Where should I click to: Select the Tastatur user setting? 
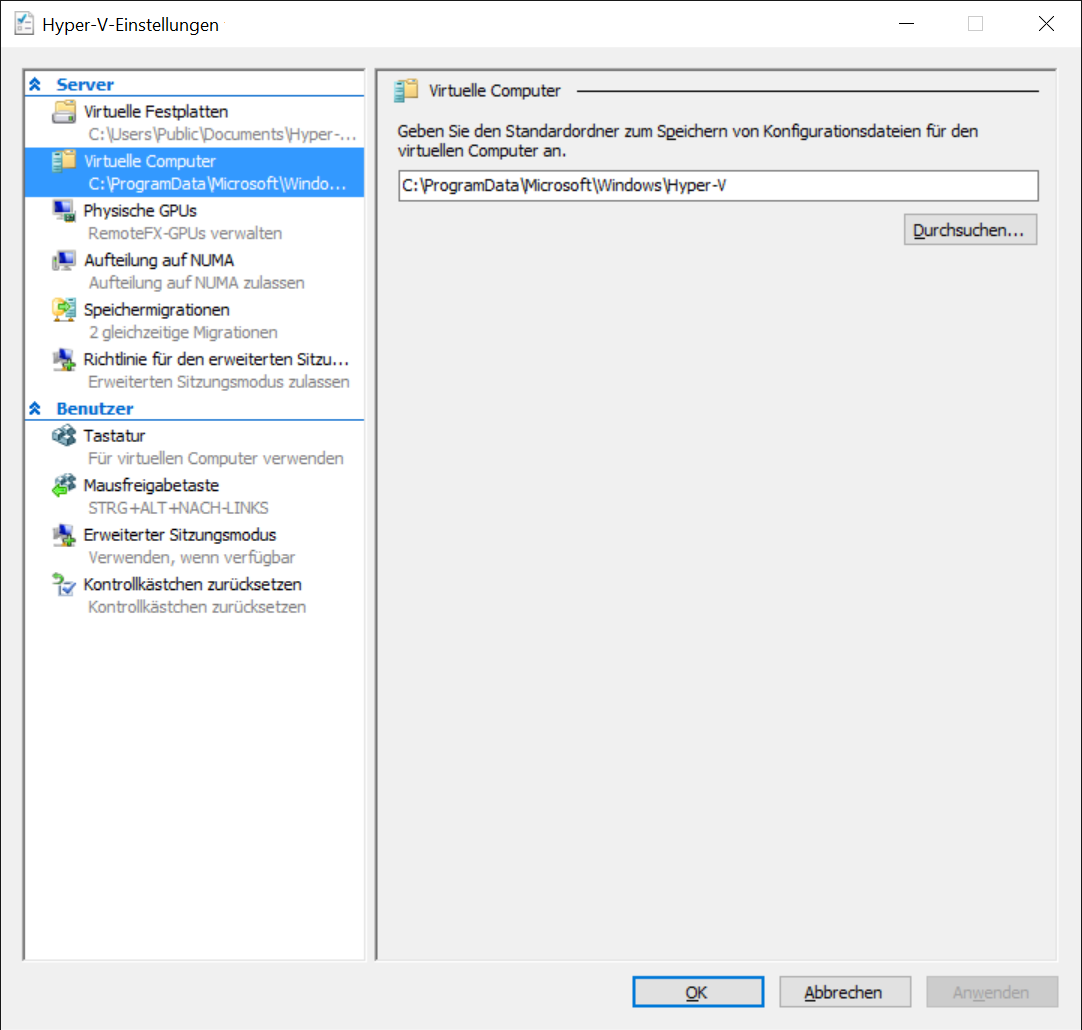tap(115, 436)
